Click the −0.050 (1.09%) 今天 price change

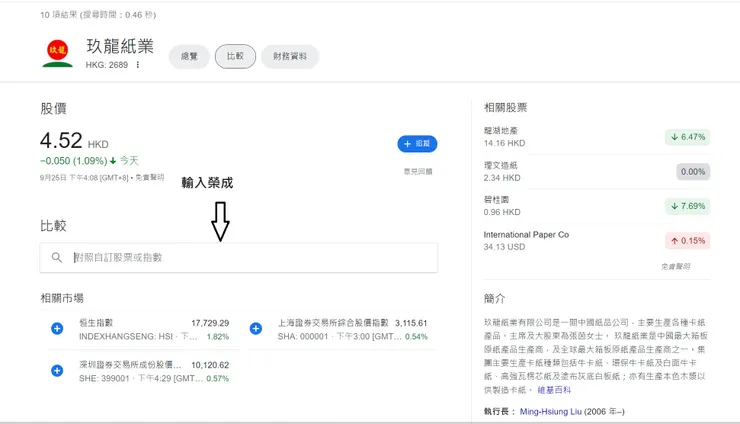pyautogui.click(x=89, y=161)
